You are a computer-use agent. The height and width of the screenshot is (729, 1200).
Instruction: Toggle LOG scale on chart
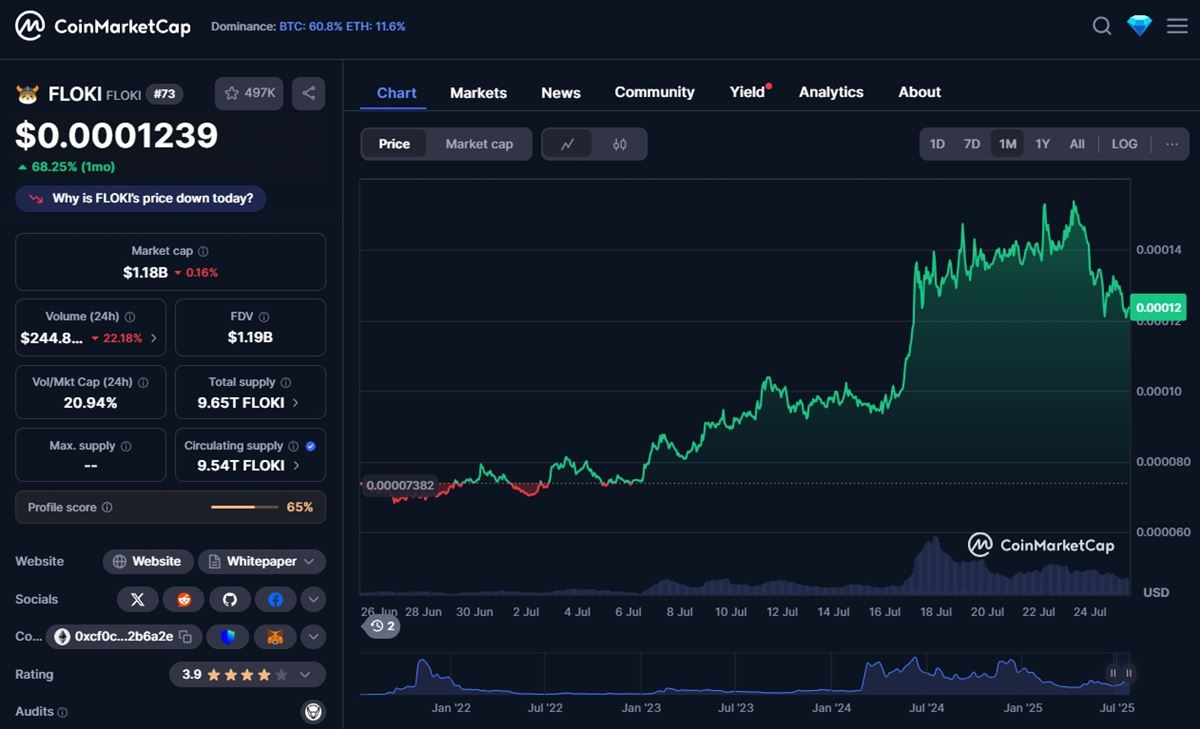(1124, 144)
